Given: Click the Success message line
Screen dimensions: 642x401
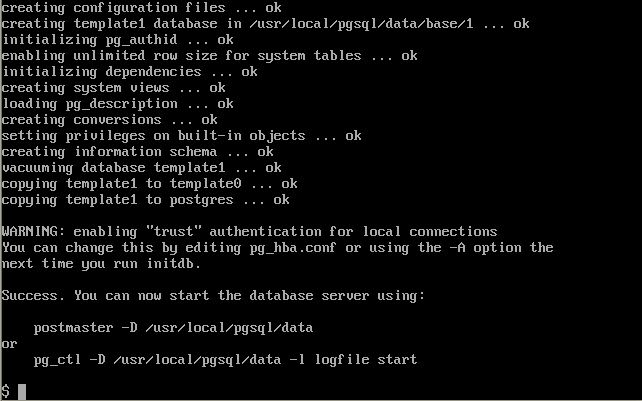Looking at the screenshot, I should (213, 296).
